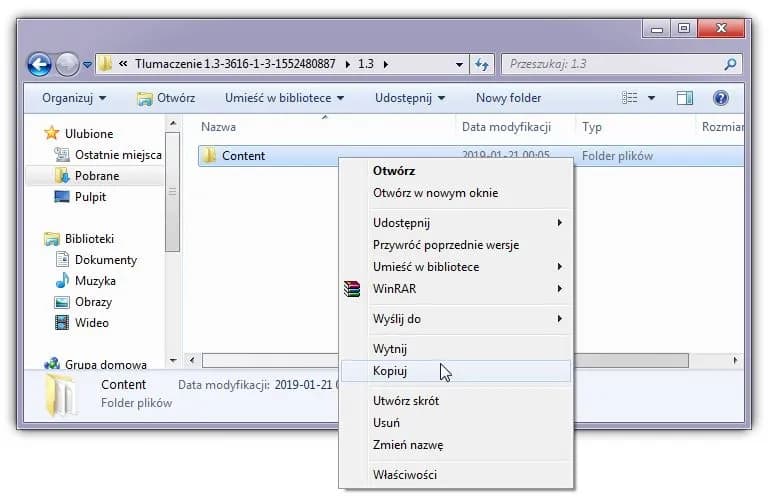Toggle the preview pane icon
The height and width of the screenshot is (502, 769).
click(x=685, y=98)
